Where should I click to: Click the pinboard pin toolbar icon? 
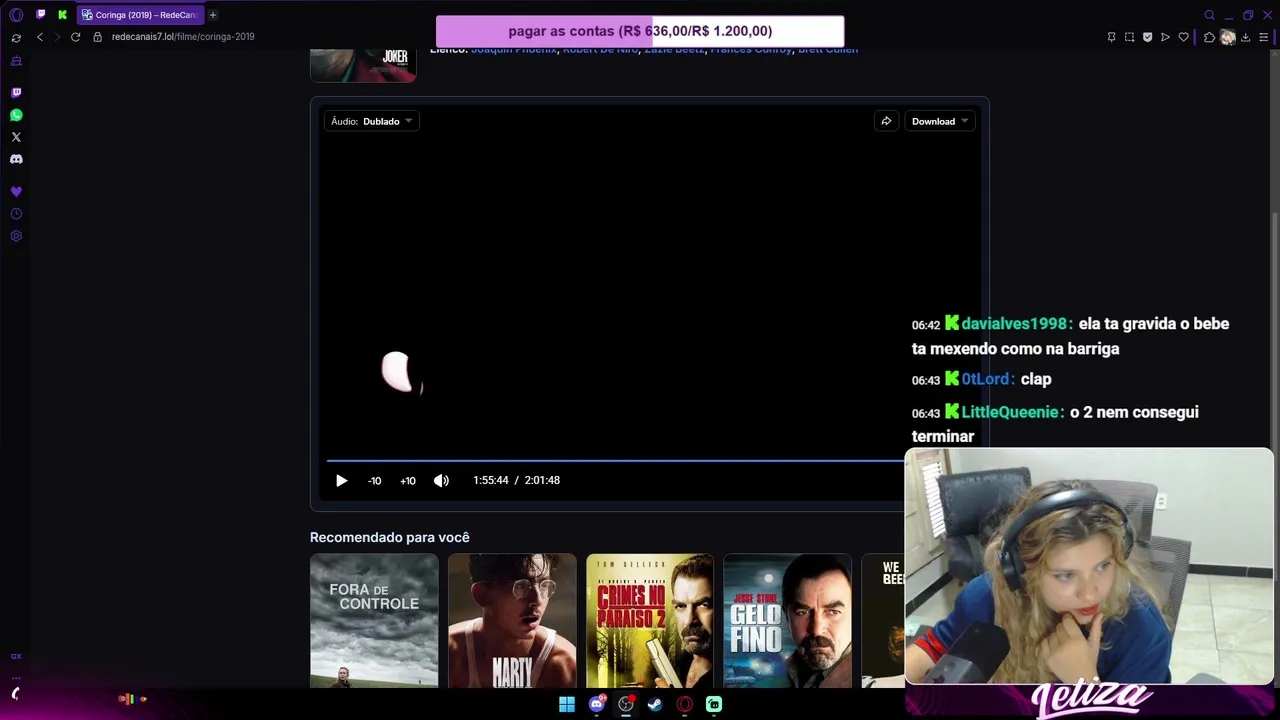pos(1111,37)
